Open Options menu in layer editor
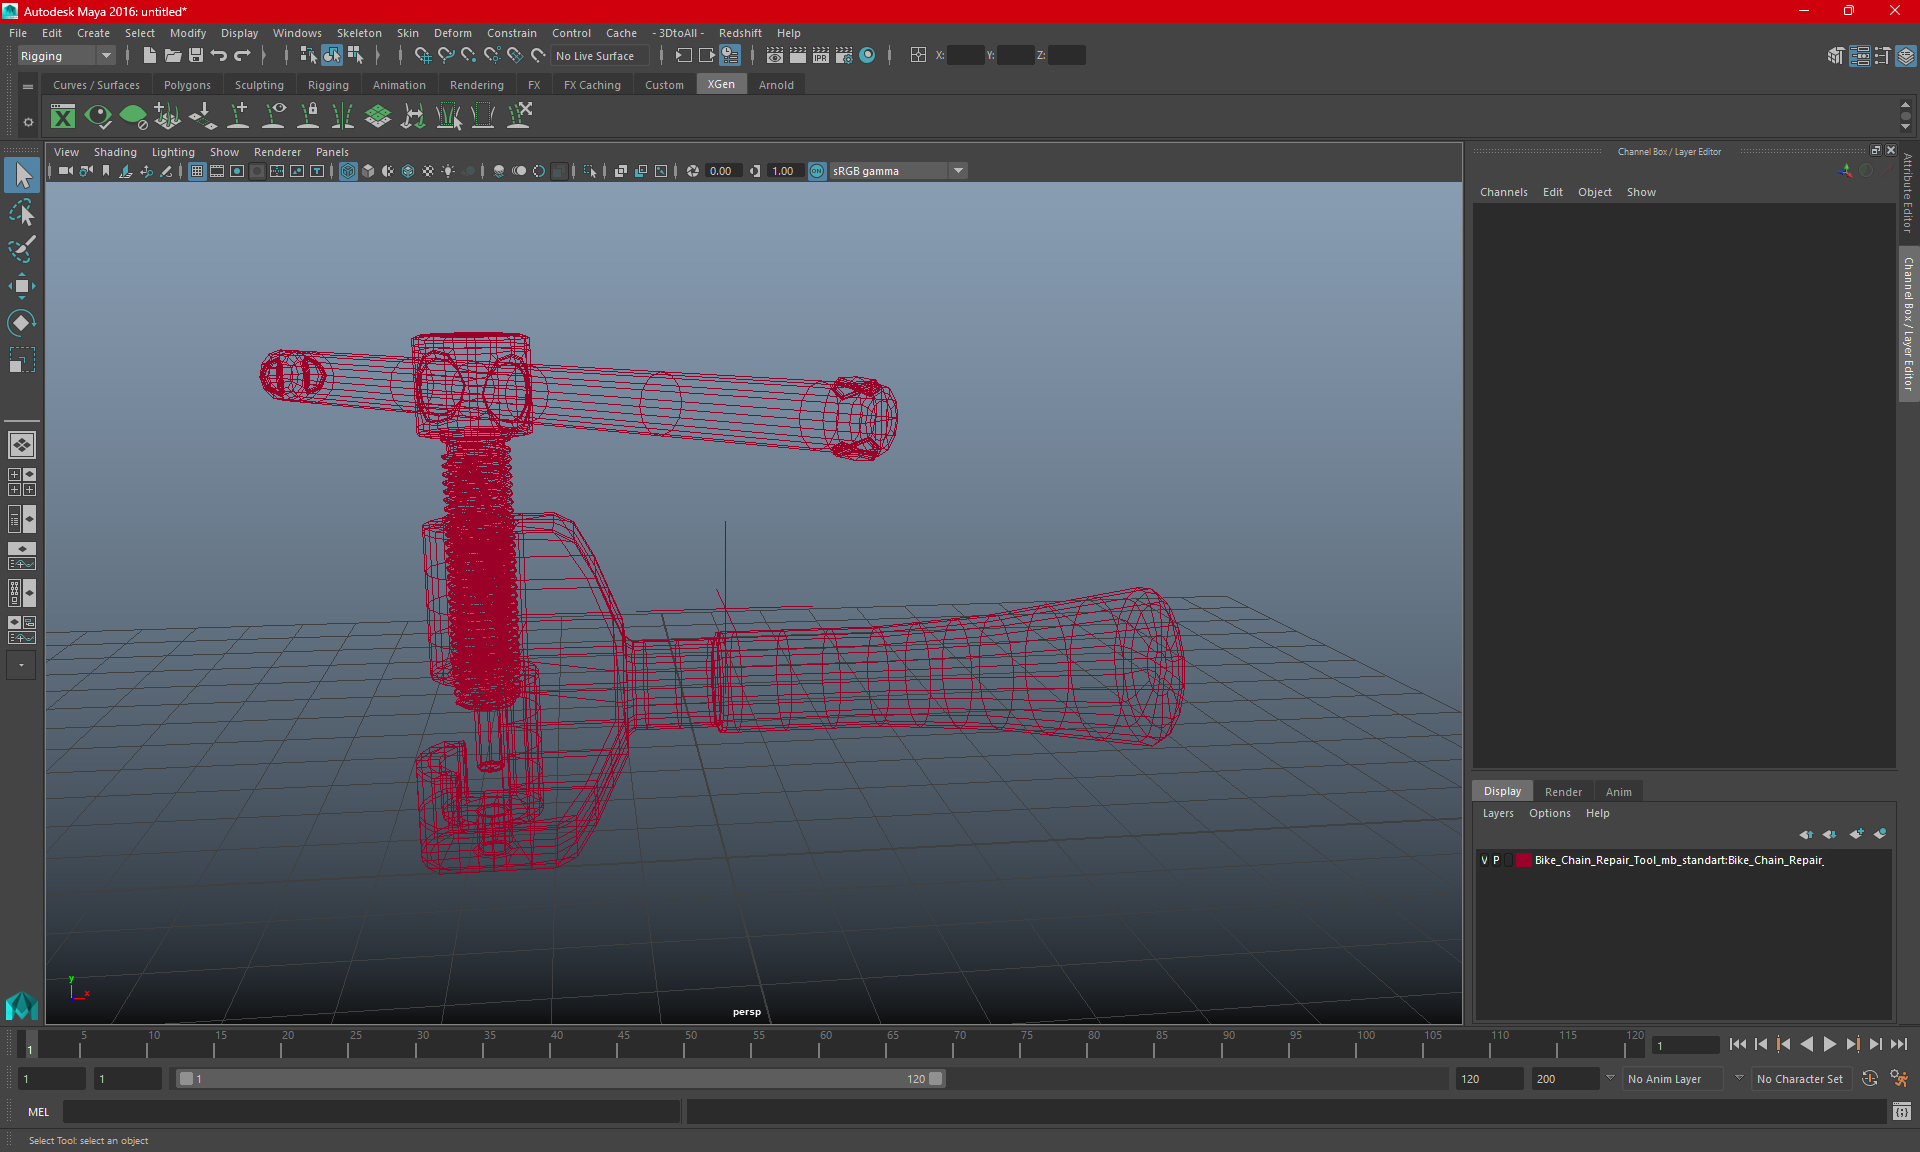The image size is (1920, 1152). [x=1549, y=813]
